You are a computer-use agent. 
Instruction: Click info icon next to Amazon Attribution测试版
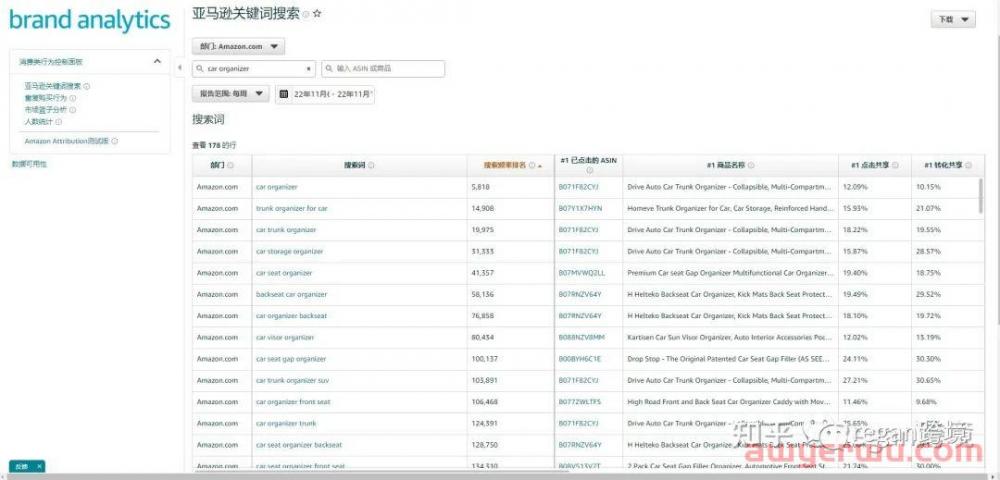pos(115,142)
